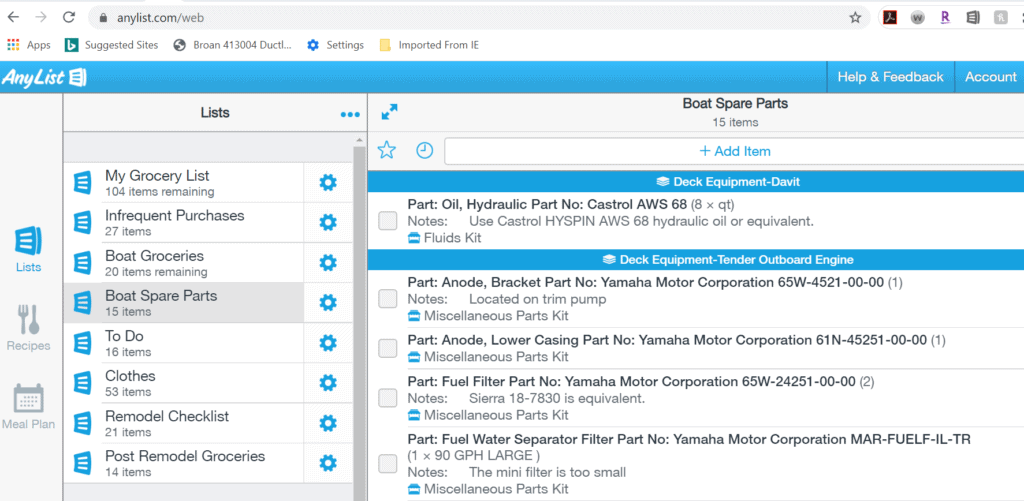Click the list icon next to Clothes

(x=82, y=383)
